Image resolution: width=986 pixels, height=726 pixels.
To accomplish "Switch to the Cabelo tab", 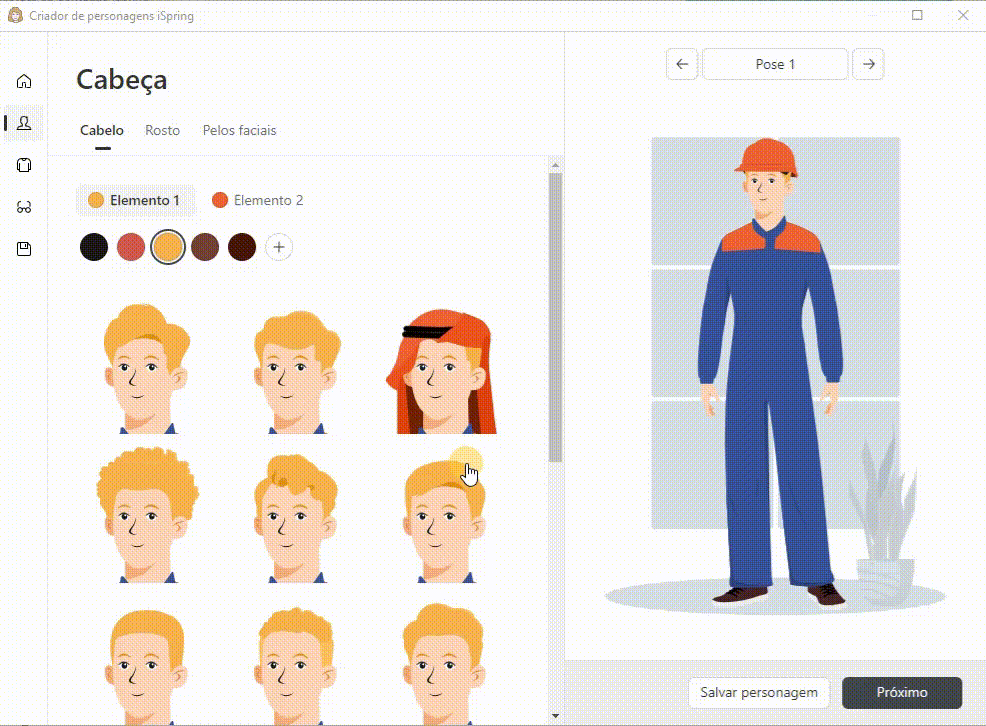I will [x=102, y=130].
